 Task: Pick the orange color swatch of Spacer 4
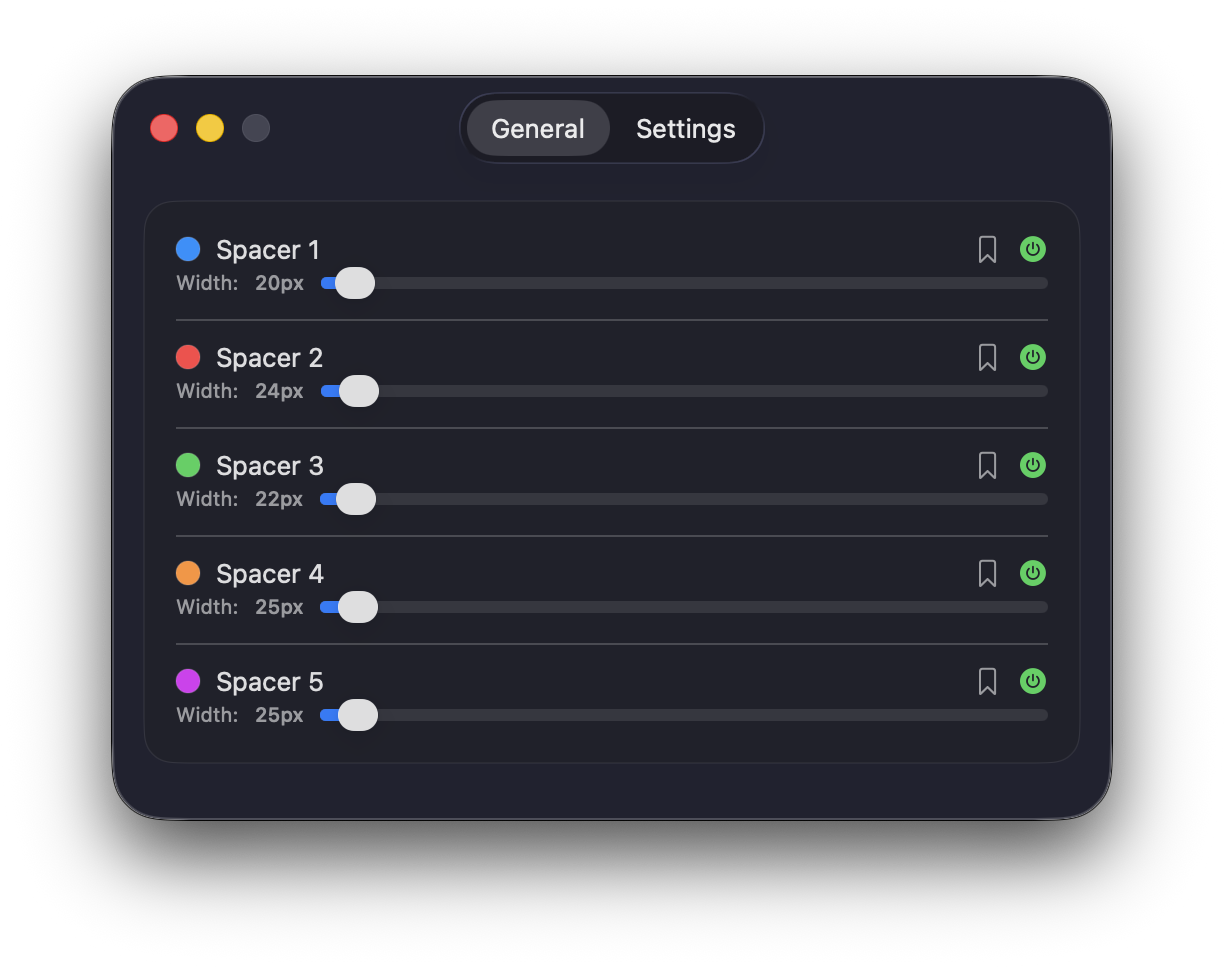(188, 573)
